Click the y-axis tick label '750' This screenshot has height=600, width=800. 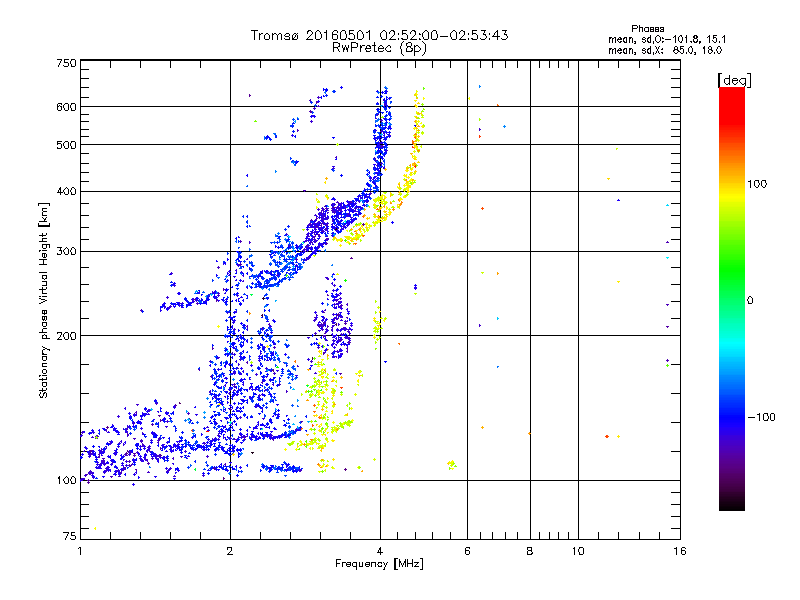point(66,63)
